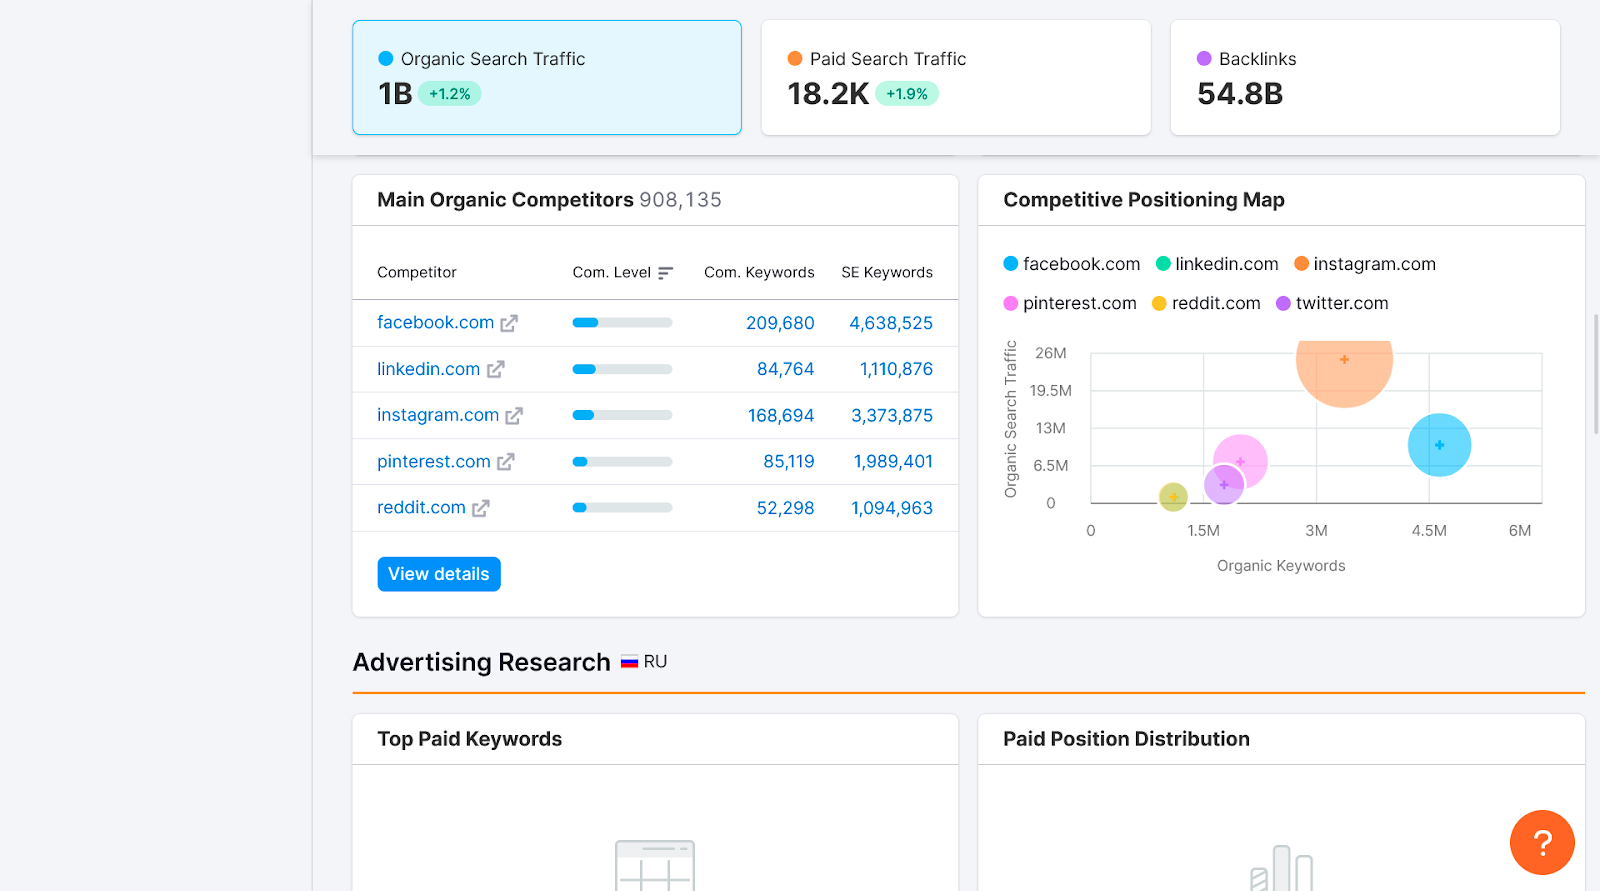Image resolution: width=1600 pixels, height=891 pixels.
Task: Toggle twitter.com in map legend
Action: [x=1332, y=303]
